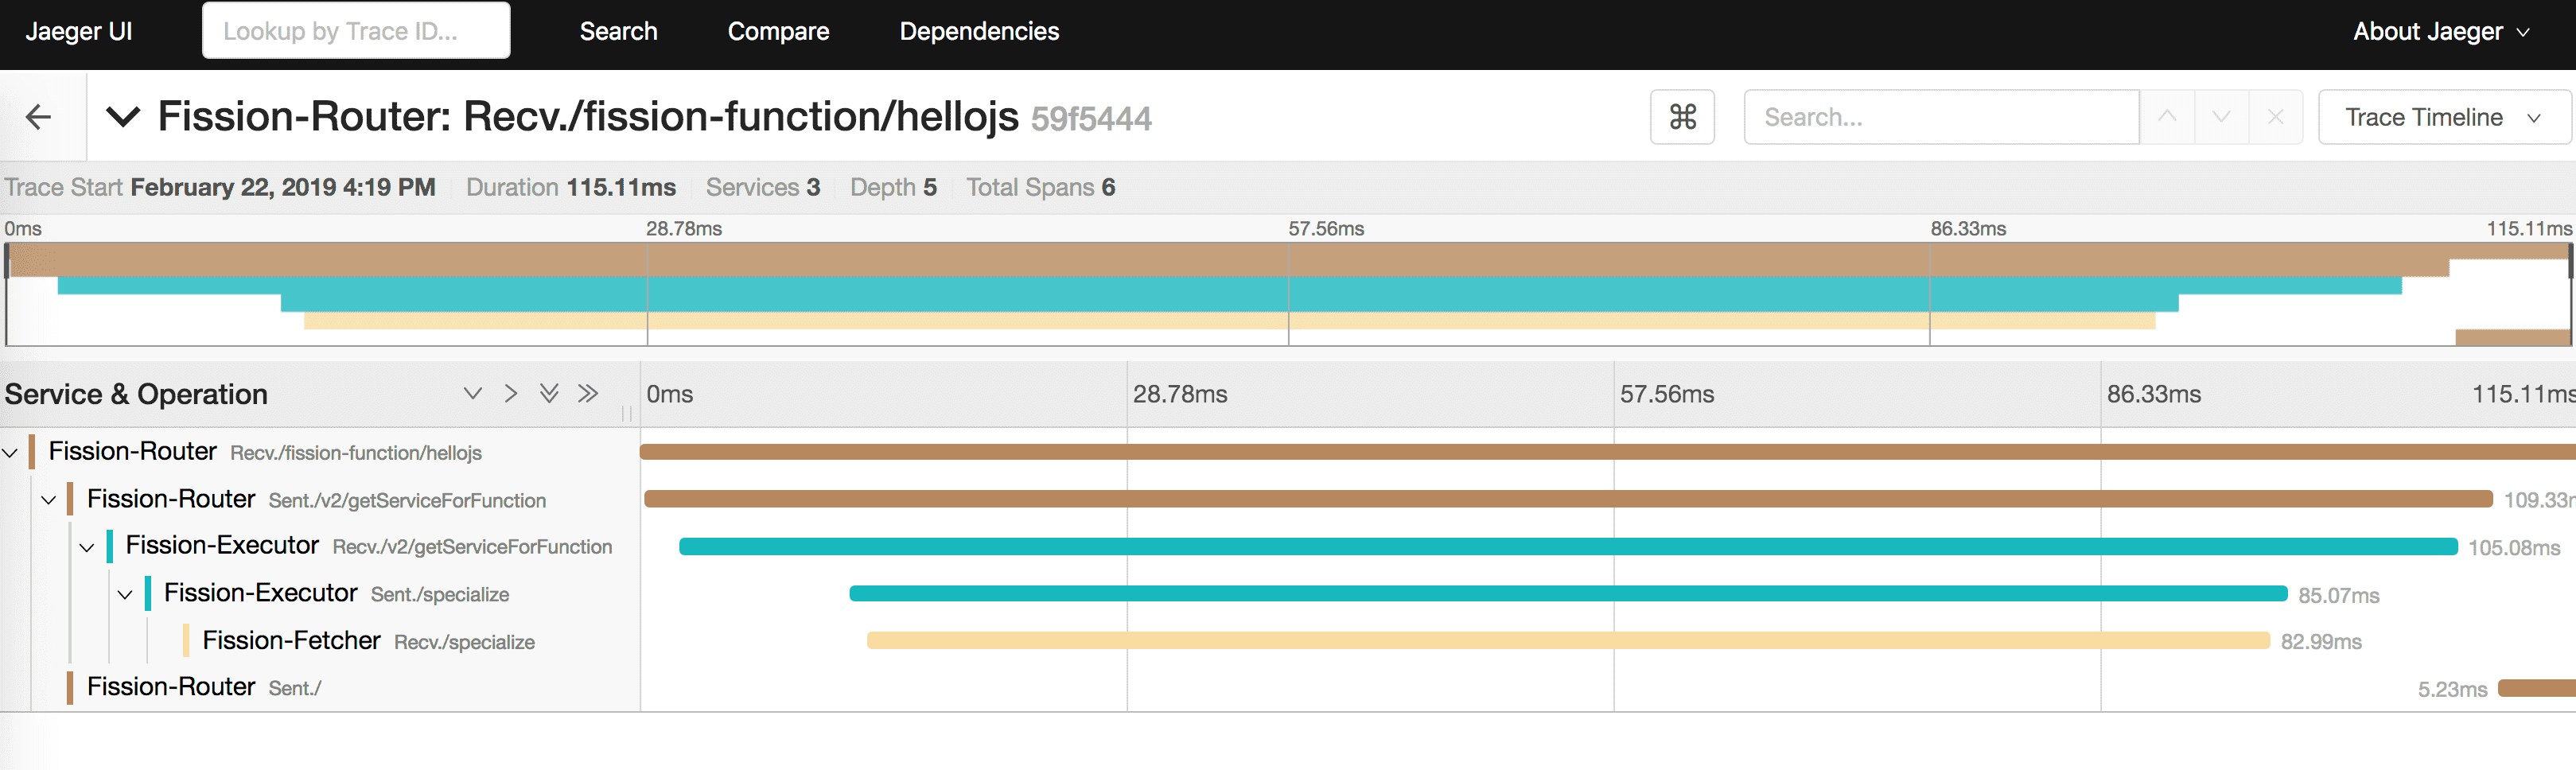Expand all spans double-chevron icon
Image resolution: width=2576 pixels, height=770 pixels.
[549, 393]
